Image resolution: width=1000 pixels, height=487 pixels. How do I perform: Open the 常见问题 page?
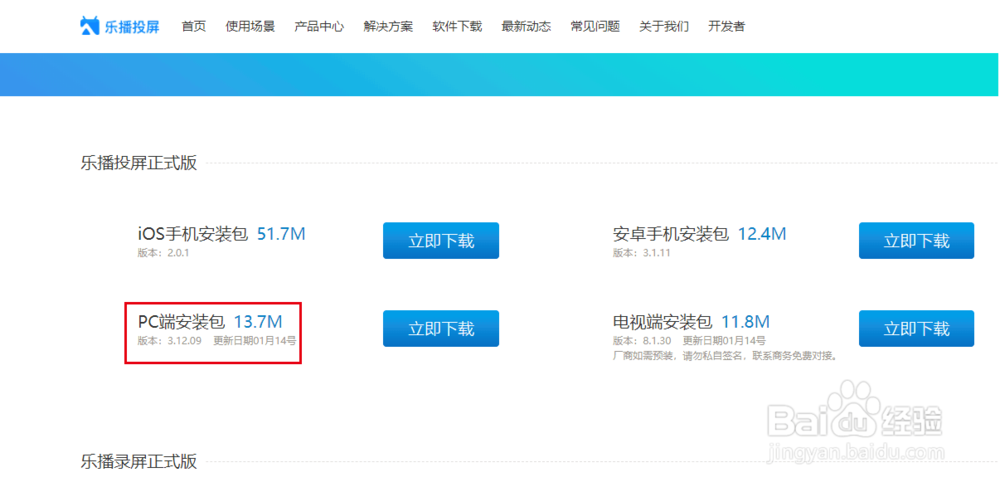595,26
